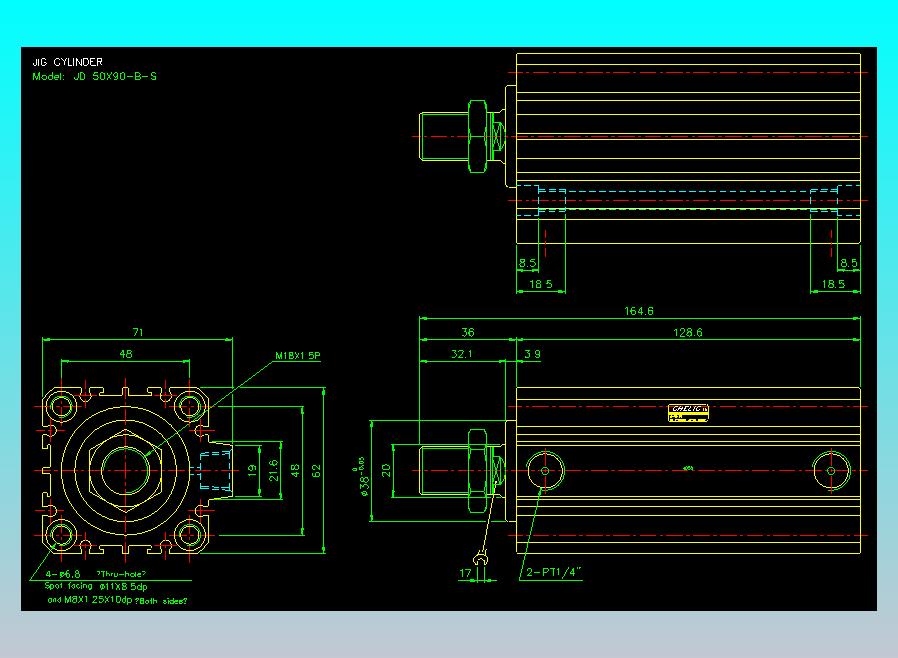Image resolution: width=898 pixels, height=658 pixels.
Task: Click the 17 wrench flat dimension
Action: click(x=465, y=573)
